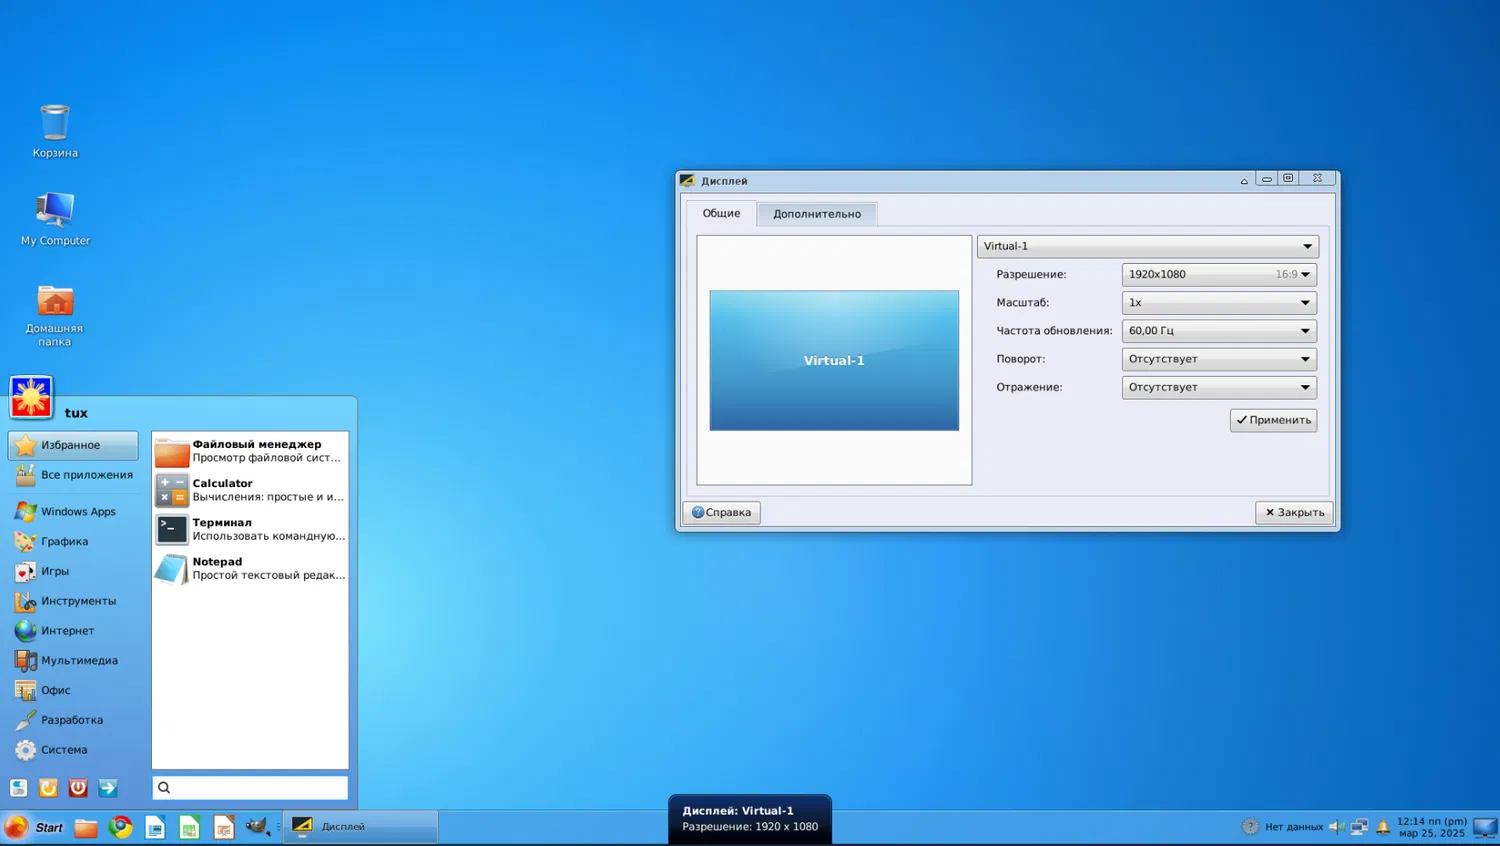Click the Дисплей taskbar window button
Viewport: 1500px width, 846px height.
click(361, 827)
